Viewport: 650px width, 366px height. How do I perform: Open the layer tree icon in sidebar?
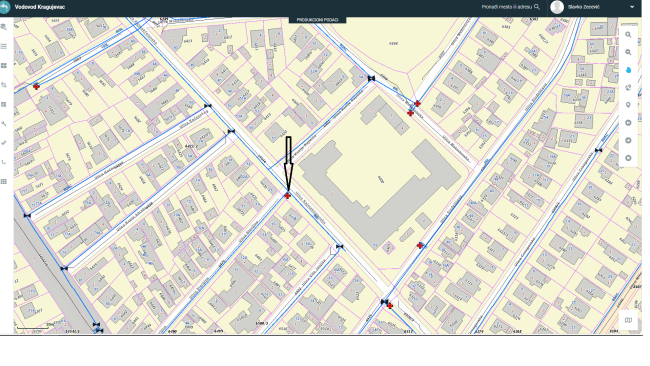pyautogui.click(x=4, y=85)
